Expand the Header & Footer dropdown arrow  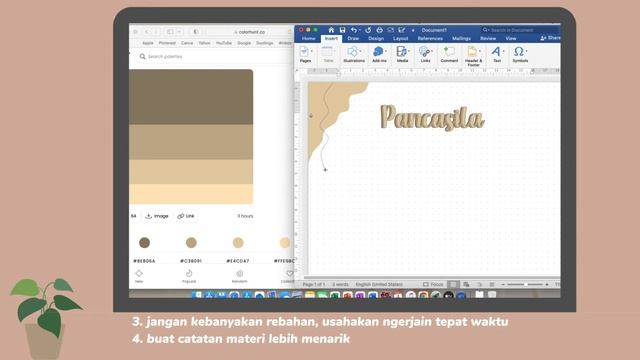coord(480,51)
